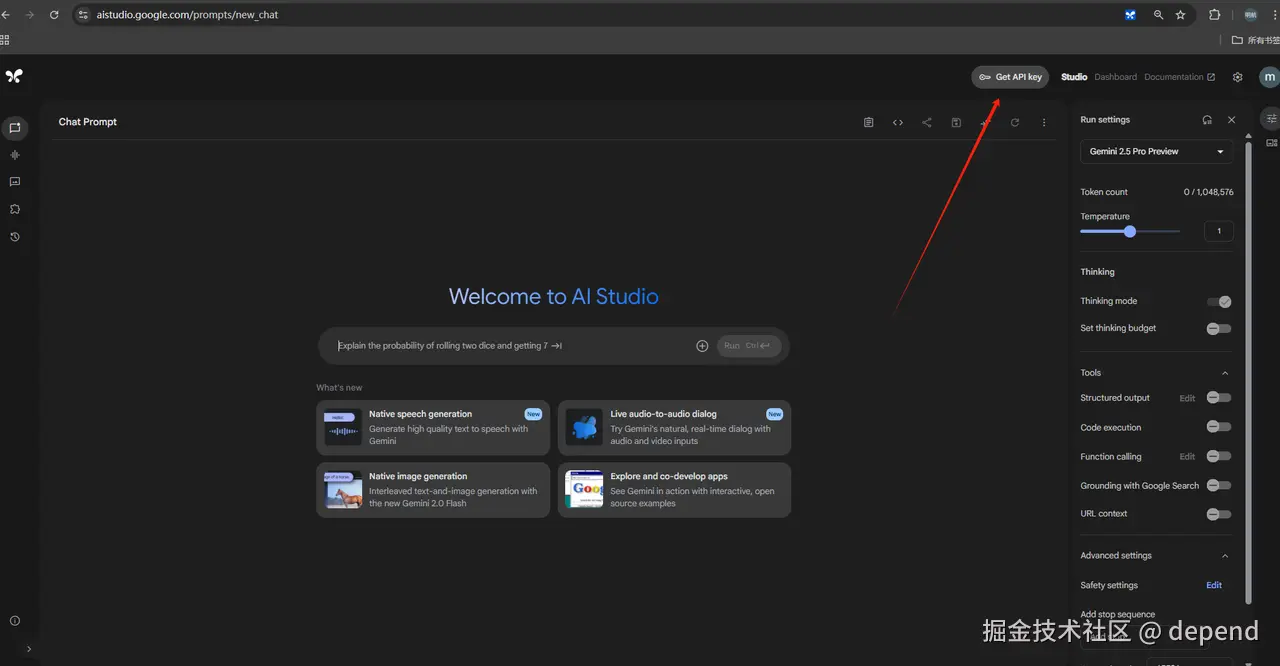Open Native speech generation card

pos(433,428)
